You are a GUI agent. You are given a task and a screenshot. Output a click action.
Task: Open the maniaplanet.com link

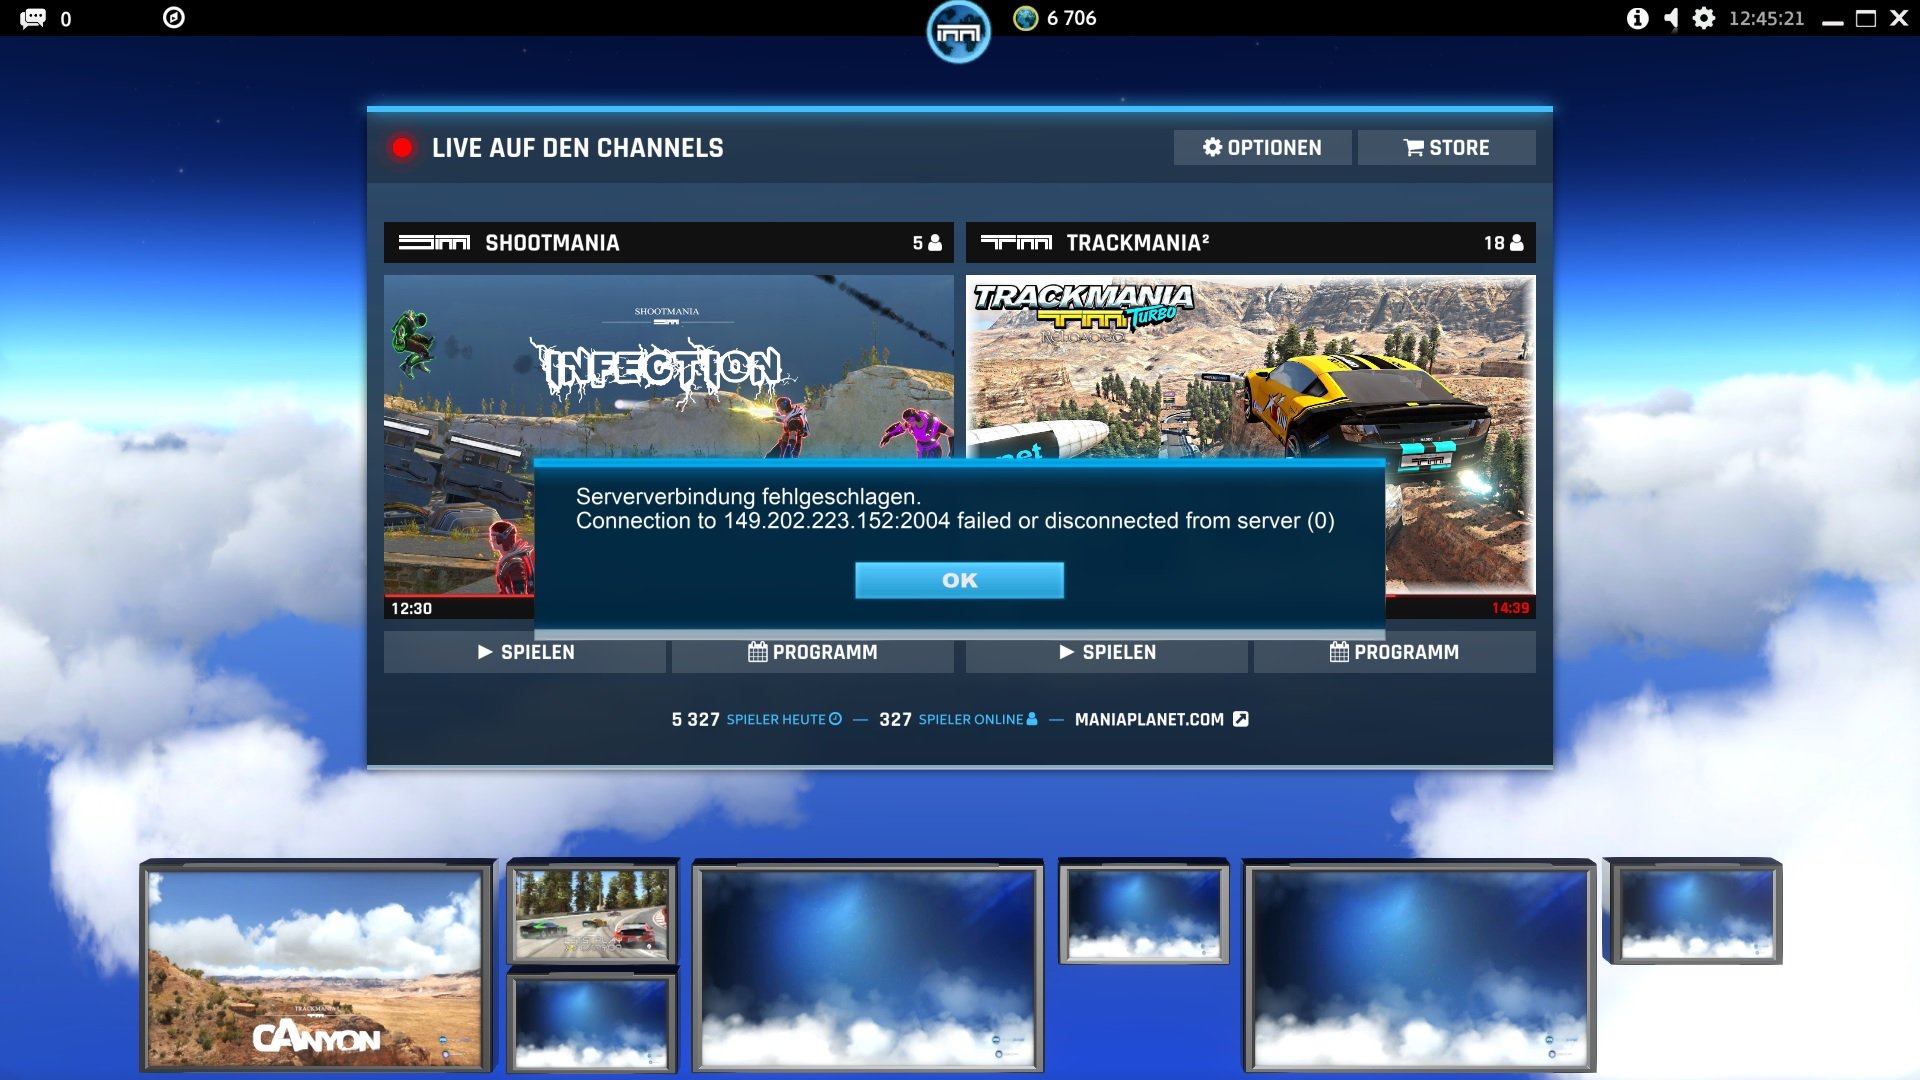(x=1161, y=719)
